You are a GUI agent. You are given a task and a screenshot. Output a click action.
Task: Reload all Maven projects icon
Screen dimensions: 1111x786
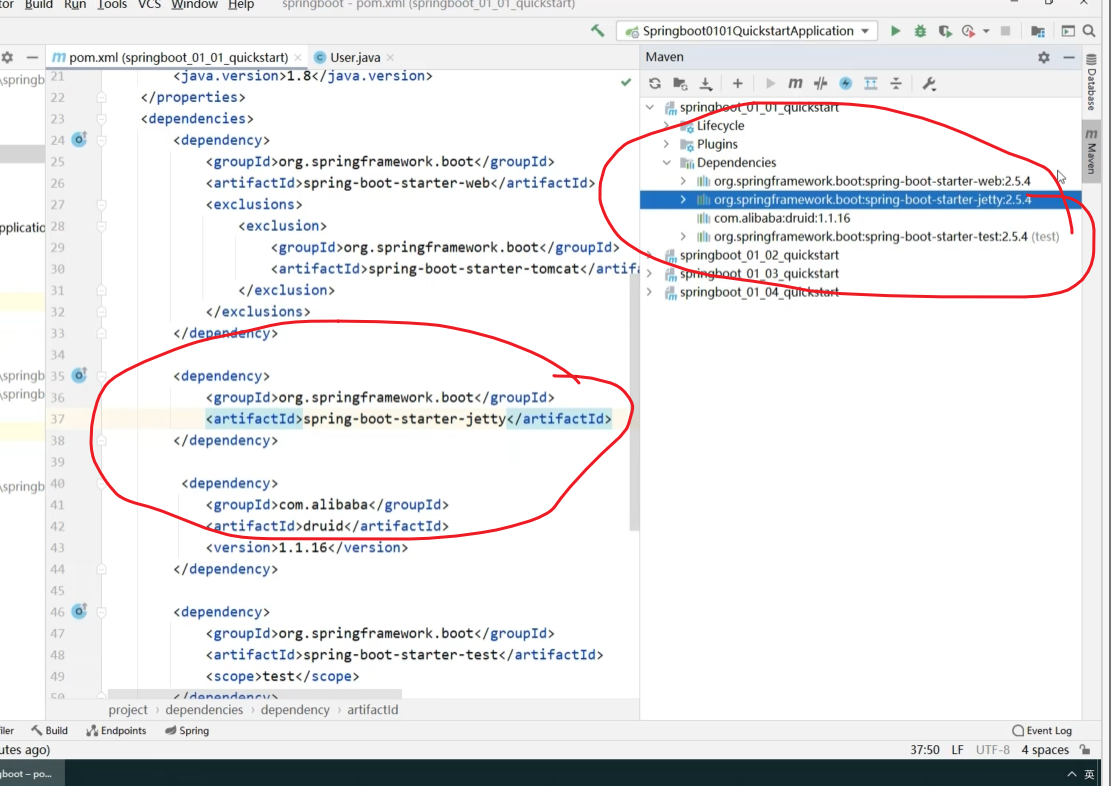pos(655,84)
